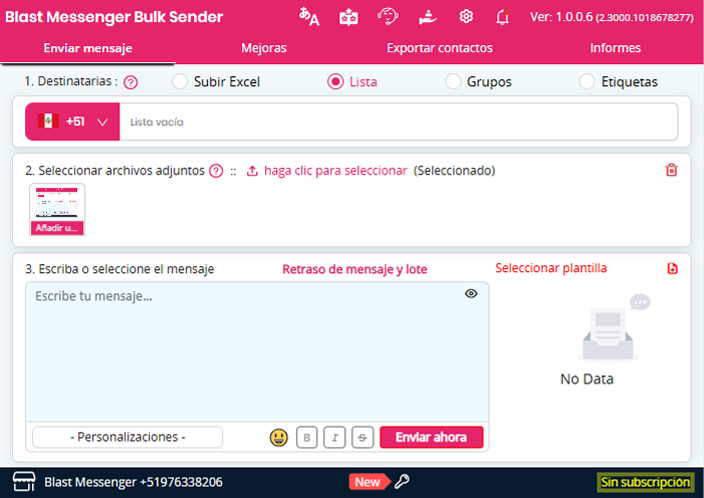Apply bold formatting with B button
Image resolution: width=704 pixels, height=498 pixels.
(x=307, y=437)
